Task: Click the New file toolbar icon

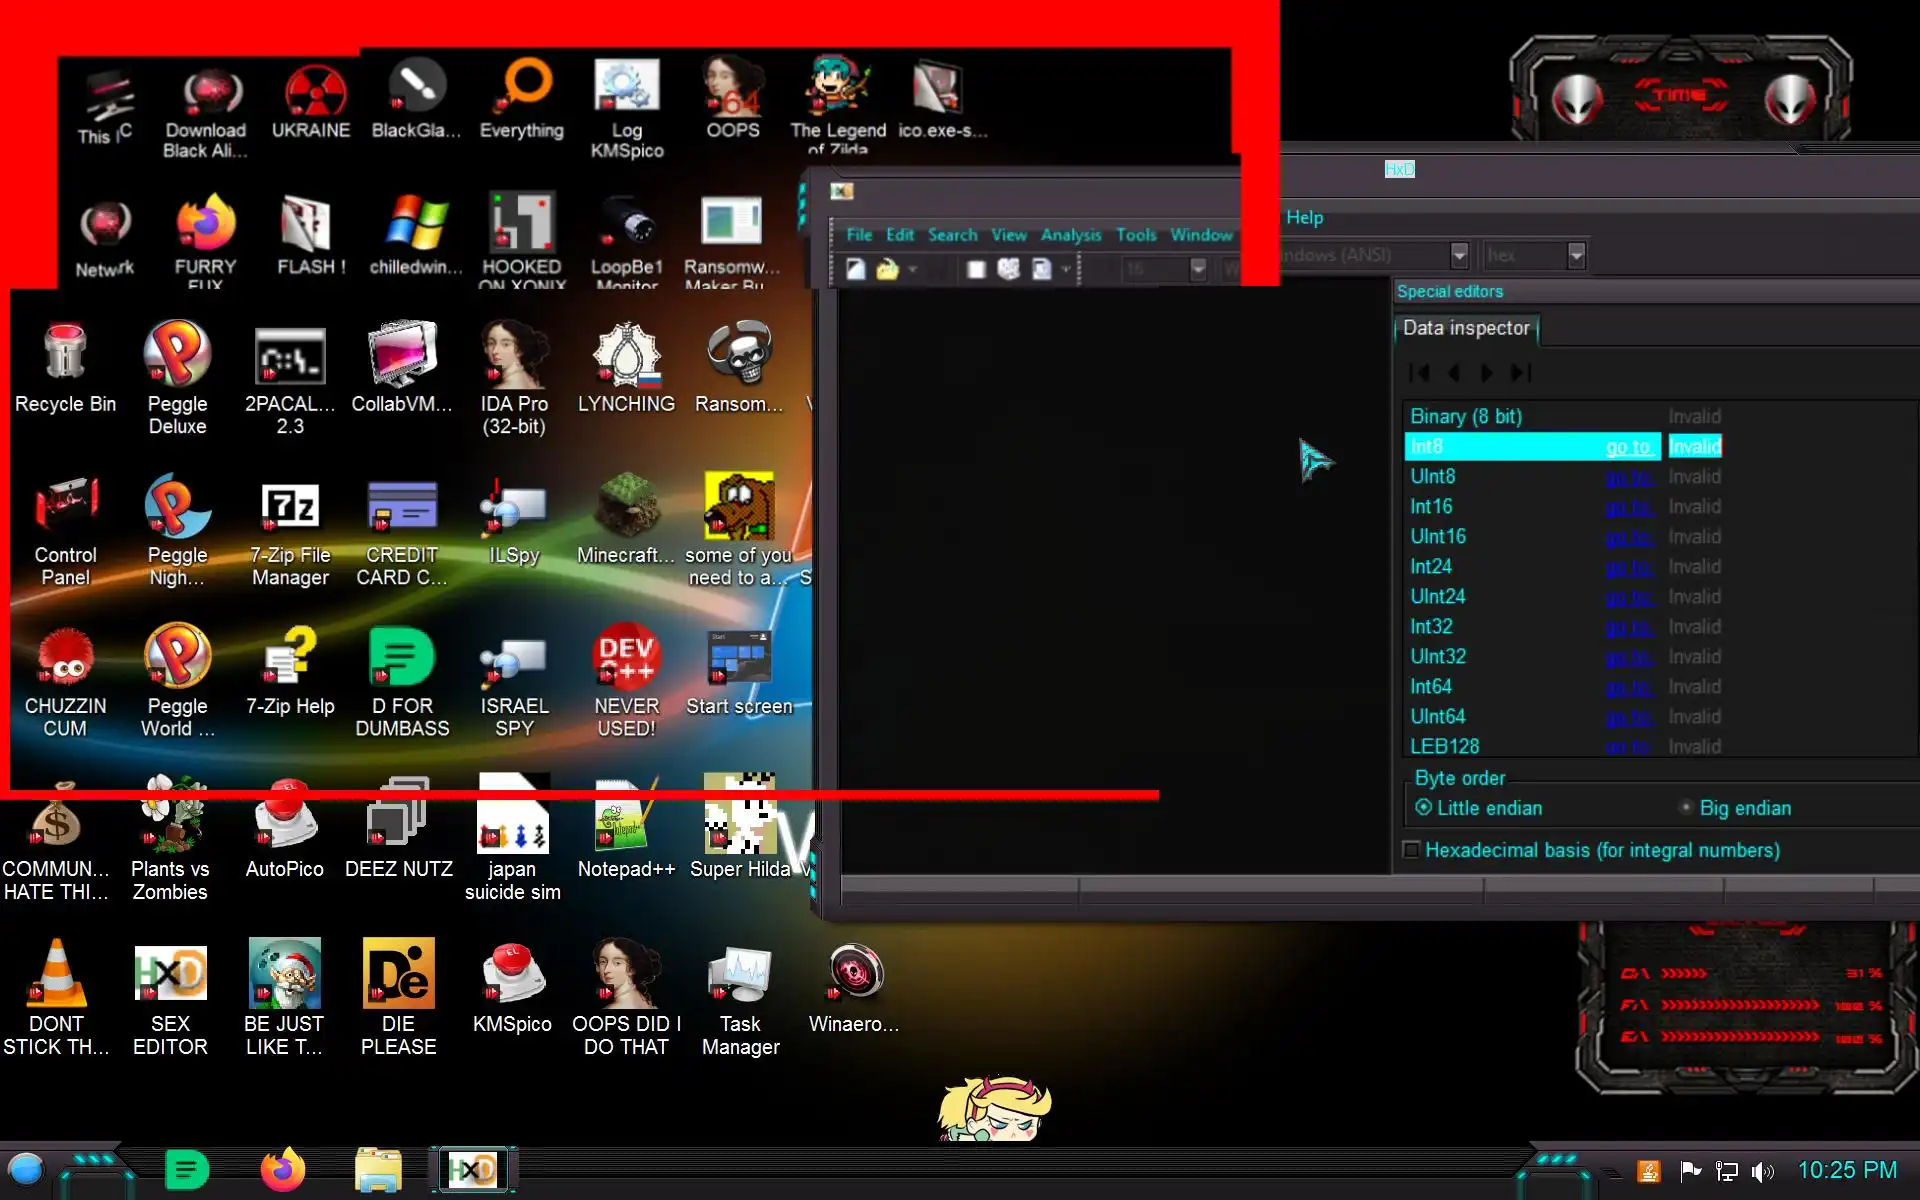Action: (x=856, y=269)
